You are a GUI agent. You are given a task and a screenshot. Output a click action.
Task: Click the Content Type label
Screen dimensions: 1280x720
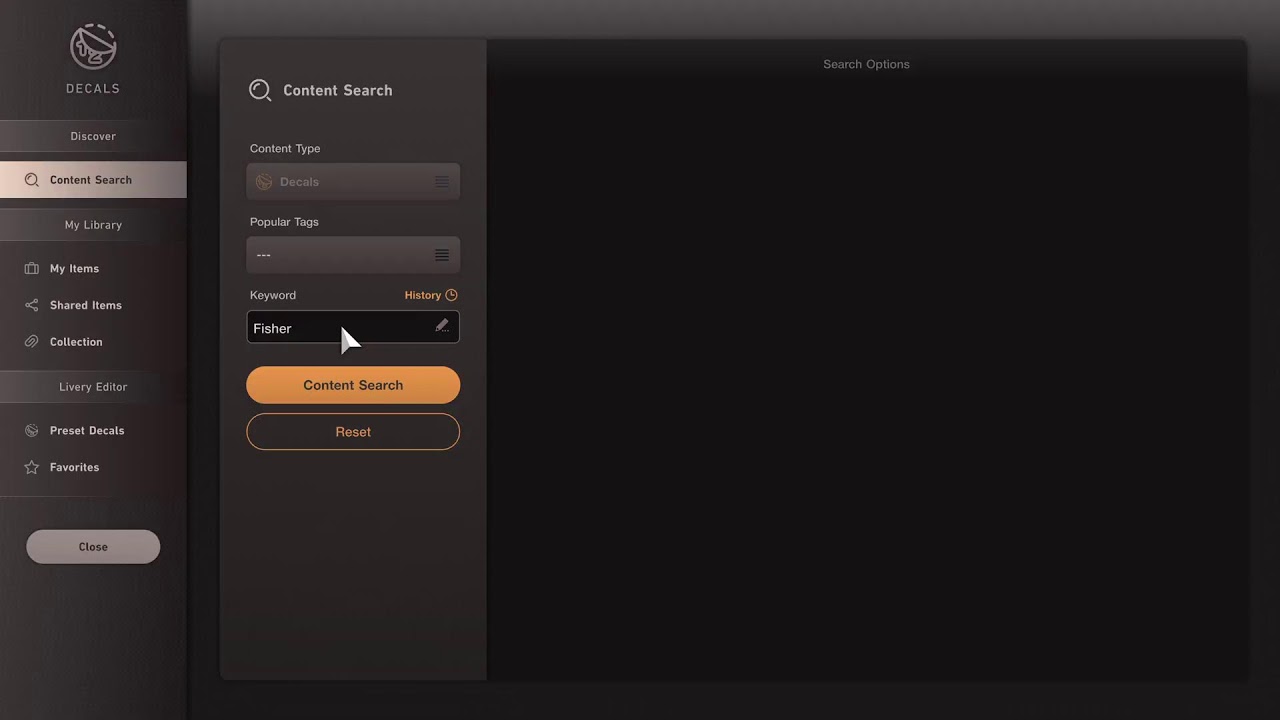coord(285,148)
